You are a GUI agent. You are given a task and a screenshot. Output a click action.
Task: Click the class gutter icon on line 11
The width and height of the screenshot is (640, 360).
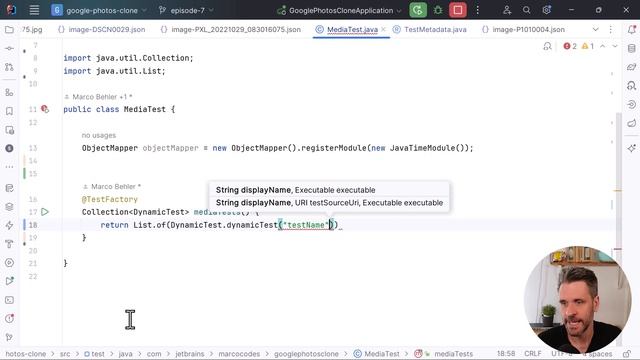coord(45,109)
